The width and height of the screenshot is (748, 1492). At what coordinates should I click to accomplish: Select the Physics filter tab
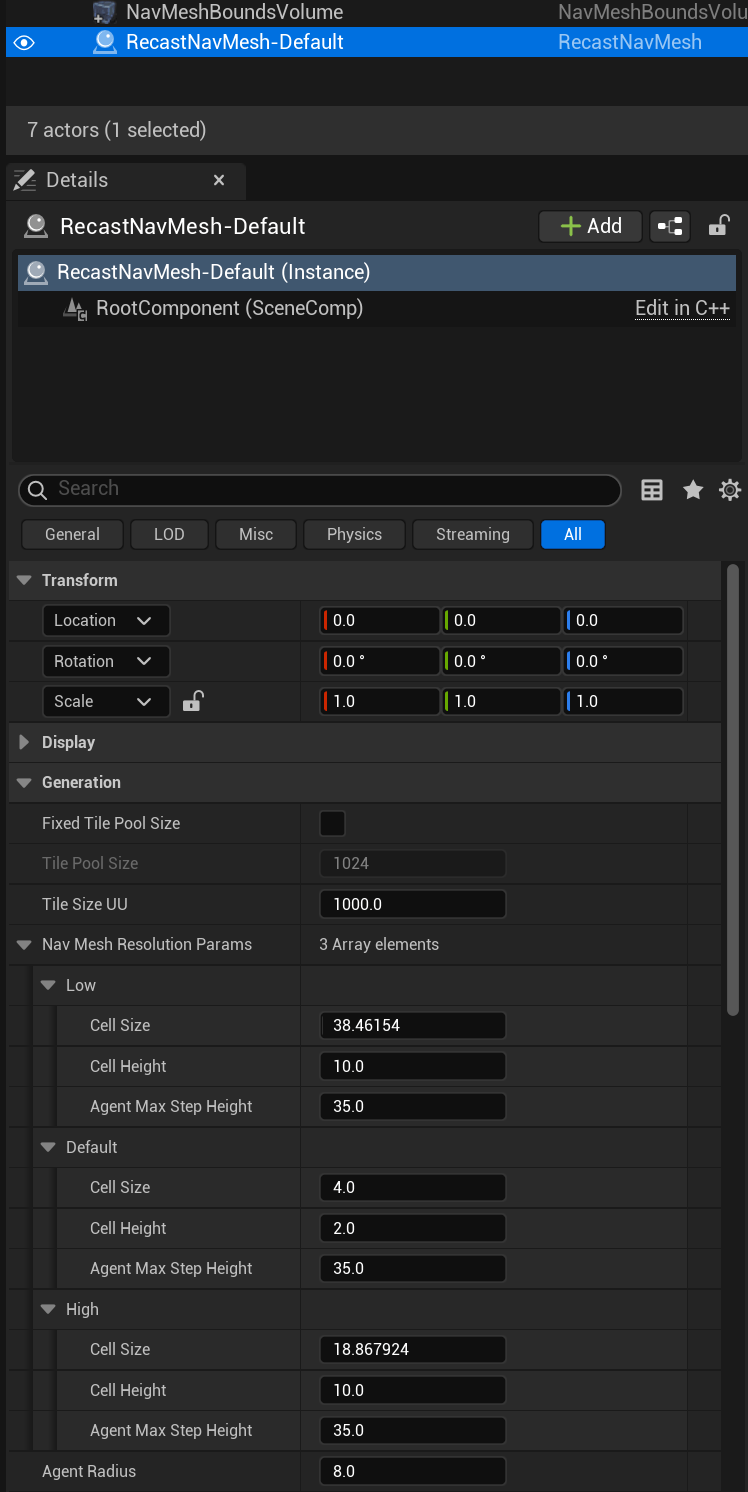pos(354,534)
